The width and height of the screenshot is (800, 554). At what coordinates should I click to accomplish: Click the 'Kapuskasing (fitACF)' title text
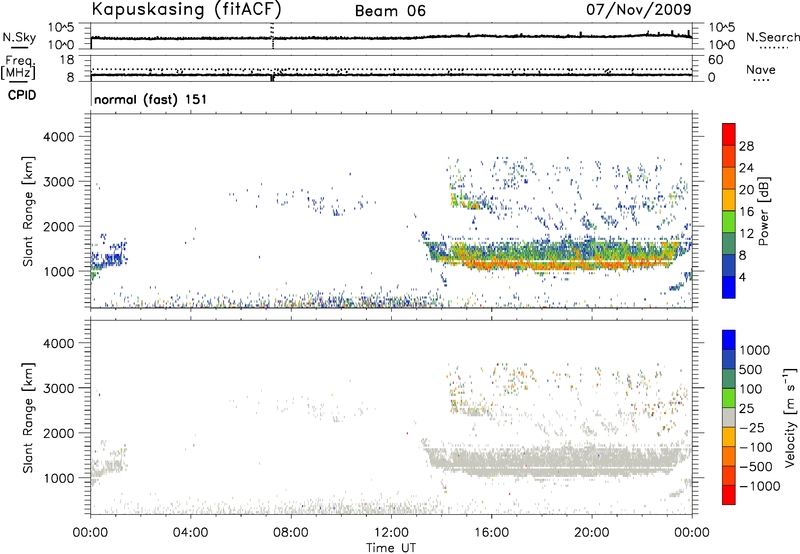click(186, 10)
